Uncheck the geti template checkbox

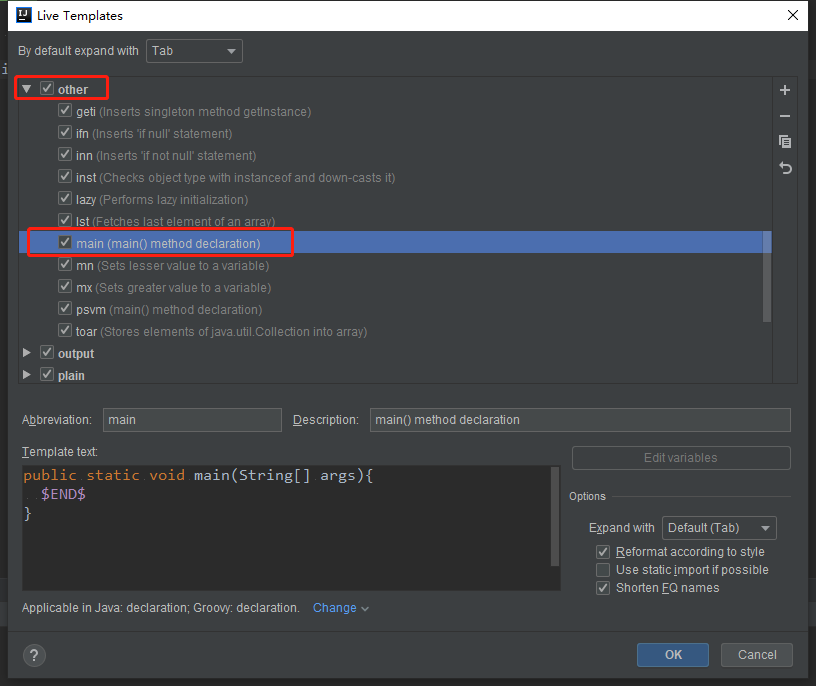point(65,110)
